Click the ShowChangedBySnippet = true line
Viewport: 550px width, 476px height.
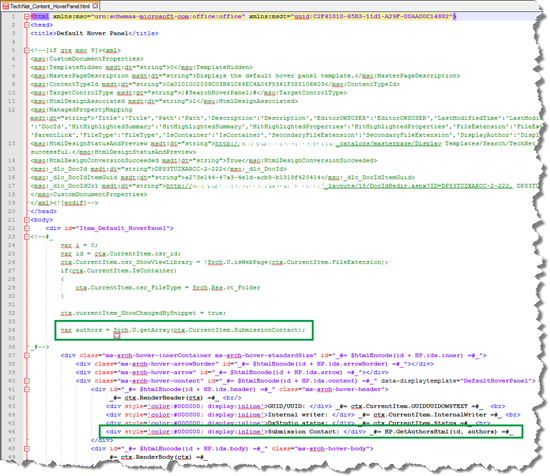point(143,313)
